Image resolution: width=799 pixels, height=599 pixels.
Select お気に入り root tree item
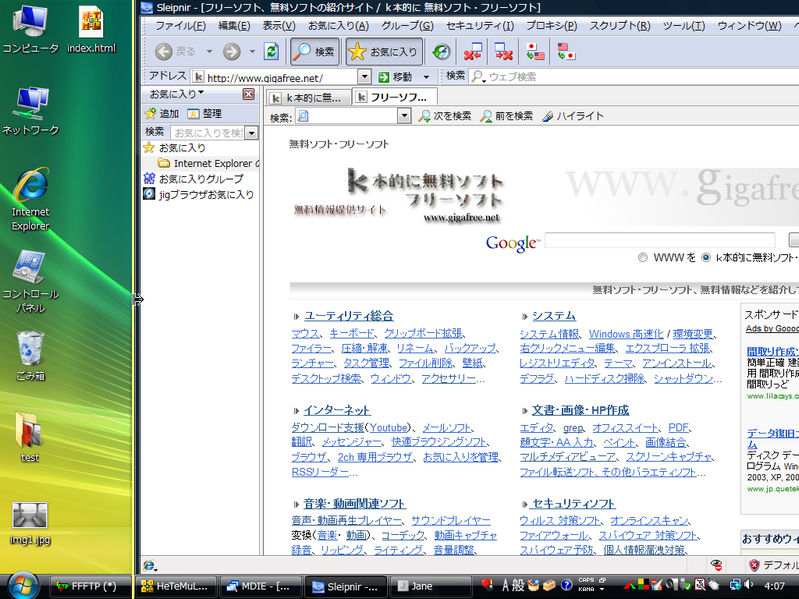point(175,148)
